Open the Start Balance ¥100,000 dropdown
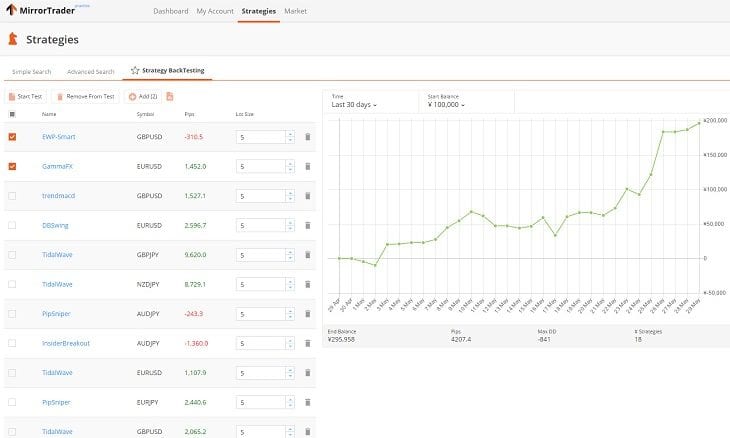This screenshot has height=438, width=730. click(x=446, y=105)
